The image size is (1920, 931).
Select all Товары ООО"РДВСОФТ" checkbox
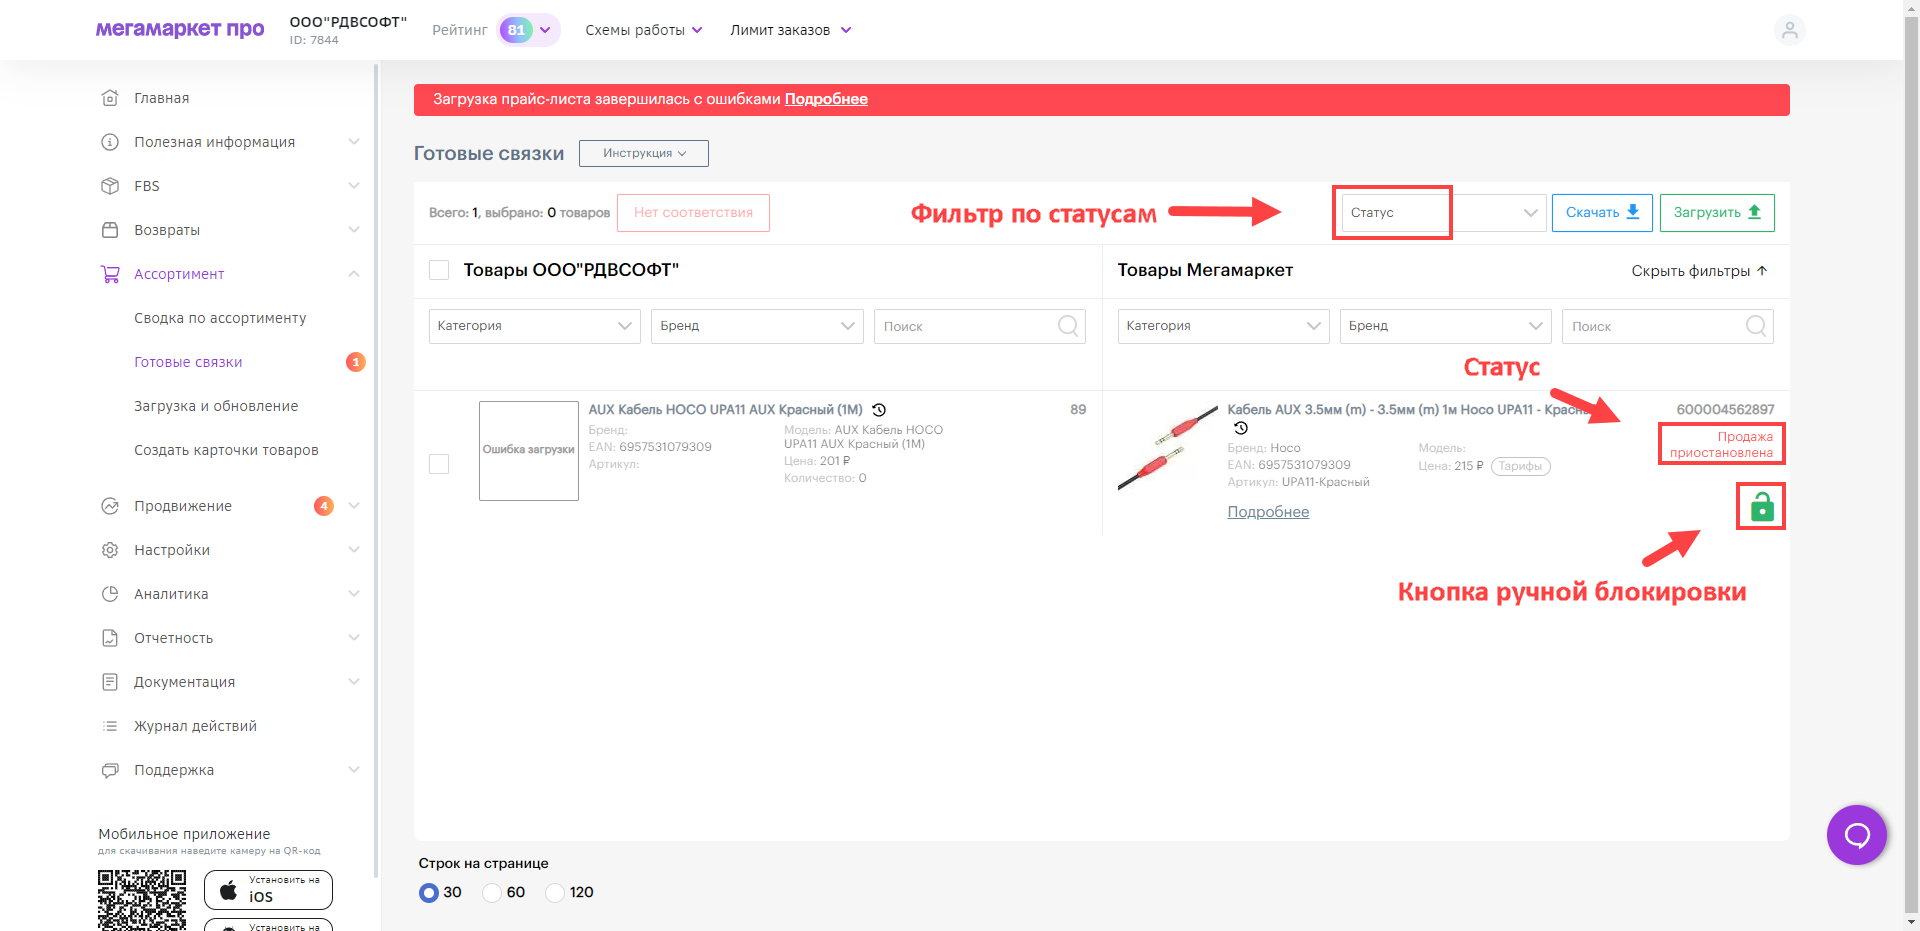tap(439, 270)
